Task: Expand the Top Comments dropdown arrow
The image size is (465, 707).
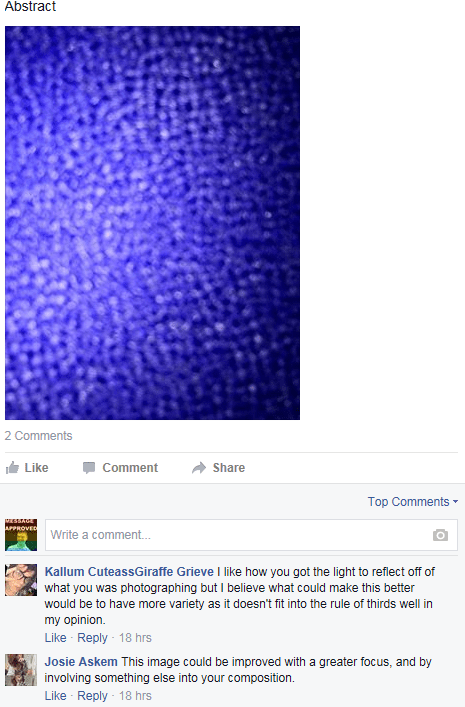Action: point(455,502)
